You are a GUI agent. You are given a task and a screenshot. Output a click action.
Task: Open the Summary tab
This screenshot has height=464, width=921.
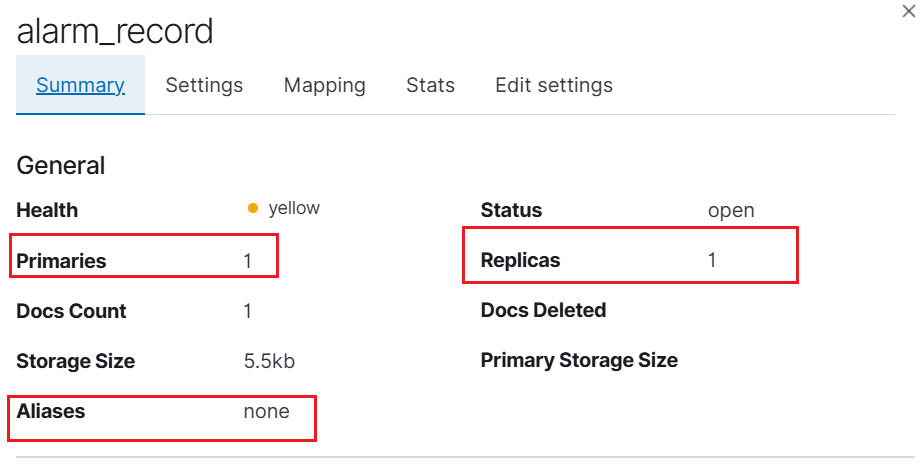[80, 85]
